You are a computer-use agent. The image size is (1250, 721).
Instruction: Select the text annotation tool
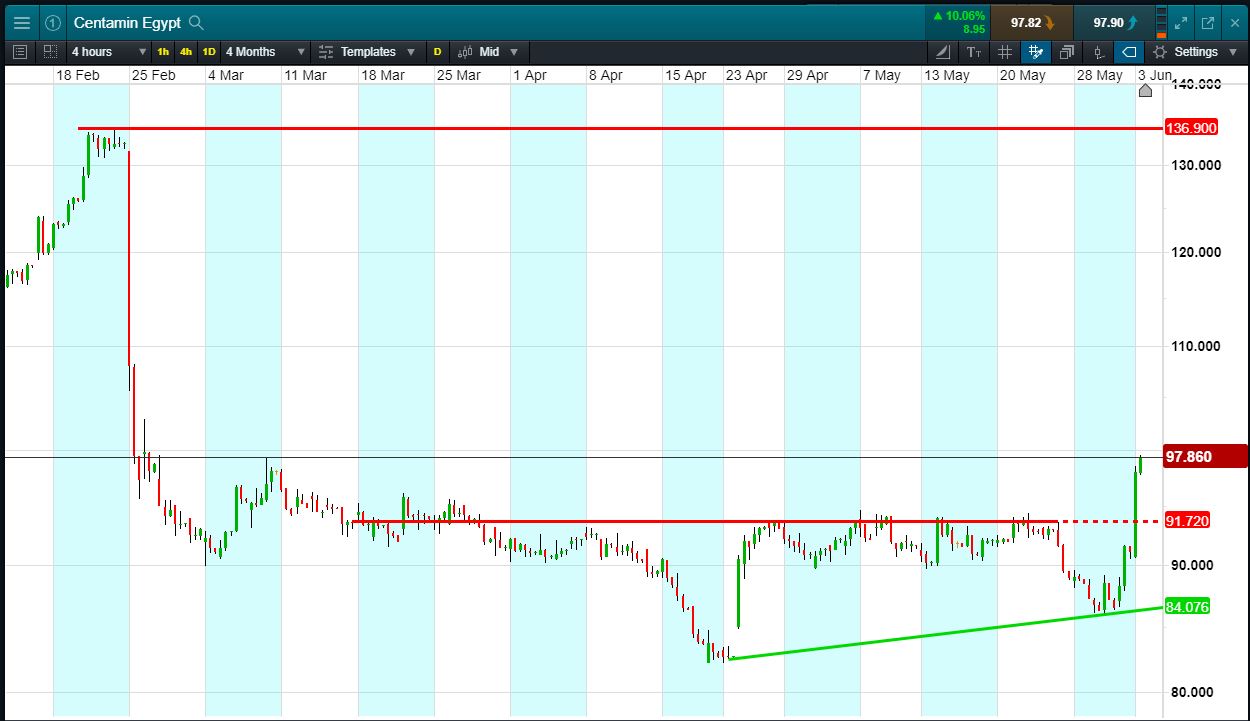pos(974,51)
